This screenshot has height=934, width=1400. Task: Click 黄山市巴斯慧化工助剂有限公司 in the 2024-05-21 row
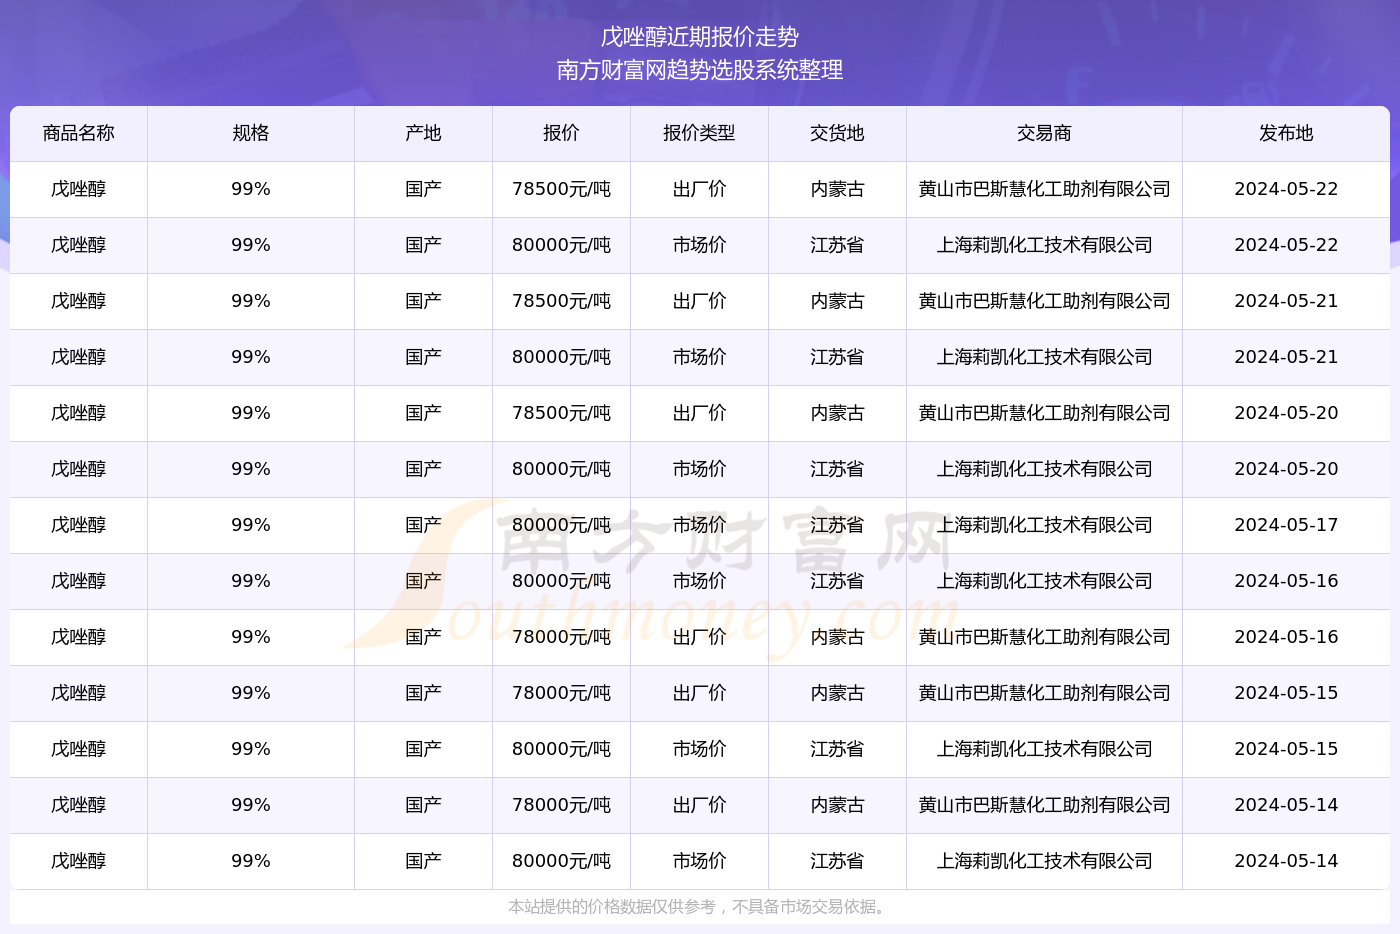pyautogui.click(x=1045, y=301)
